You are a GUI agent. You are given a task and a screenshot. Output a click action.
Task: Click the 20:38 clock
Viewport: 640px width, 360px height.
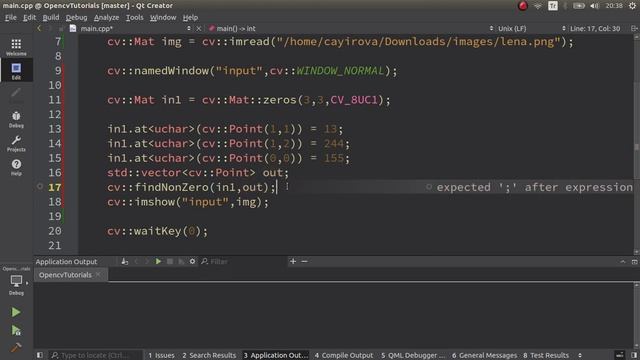tap(614, 6)
